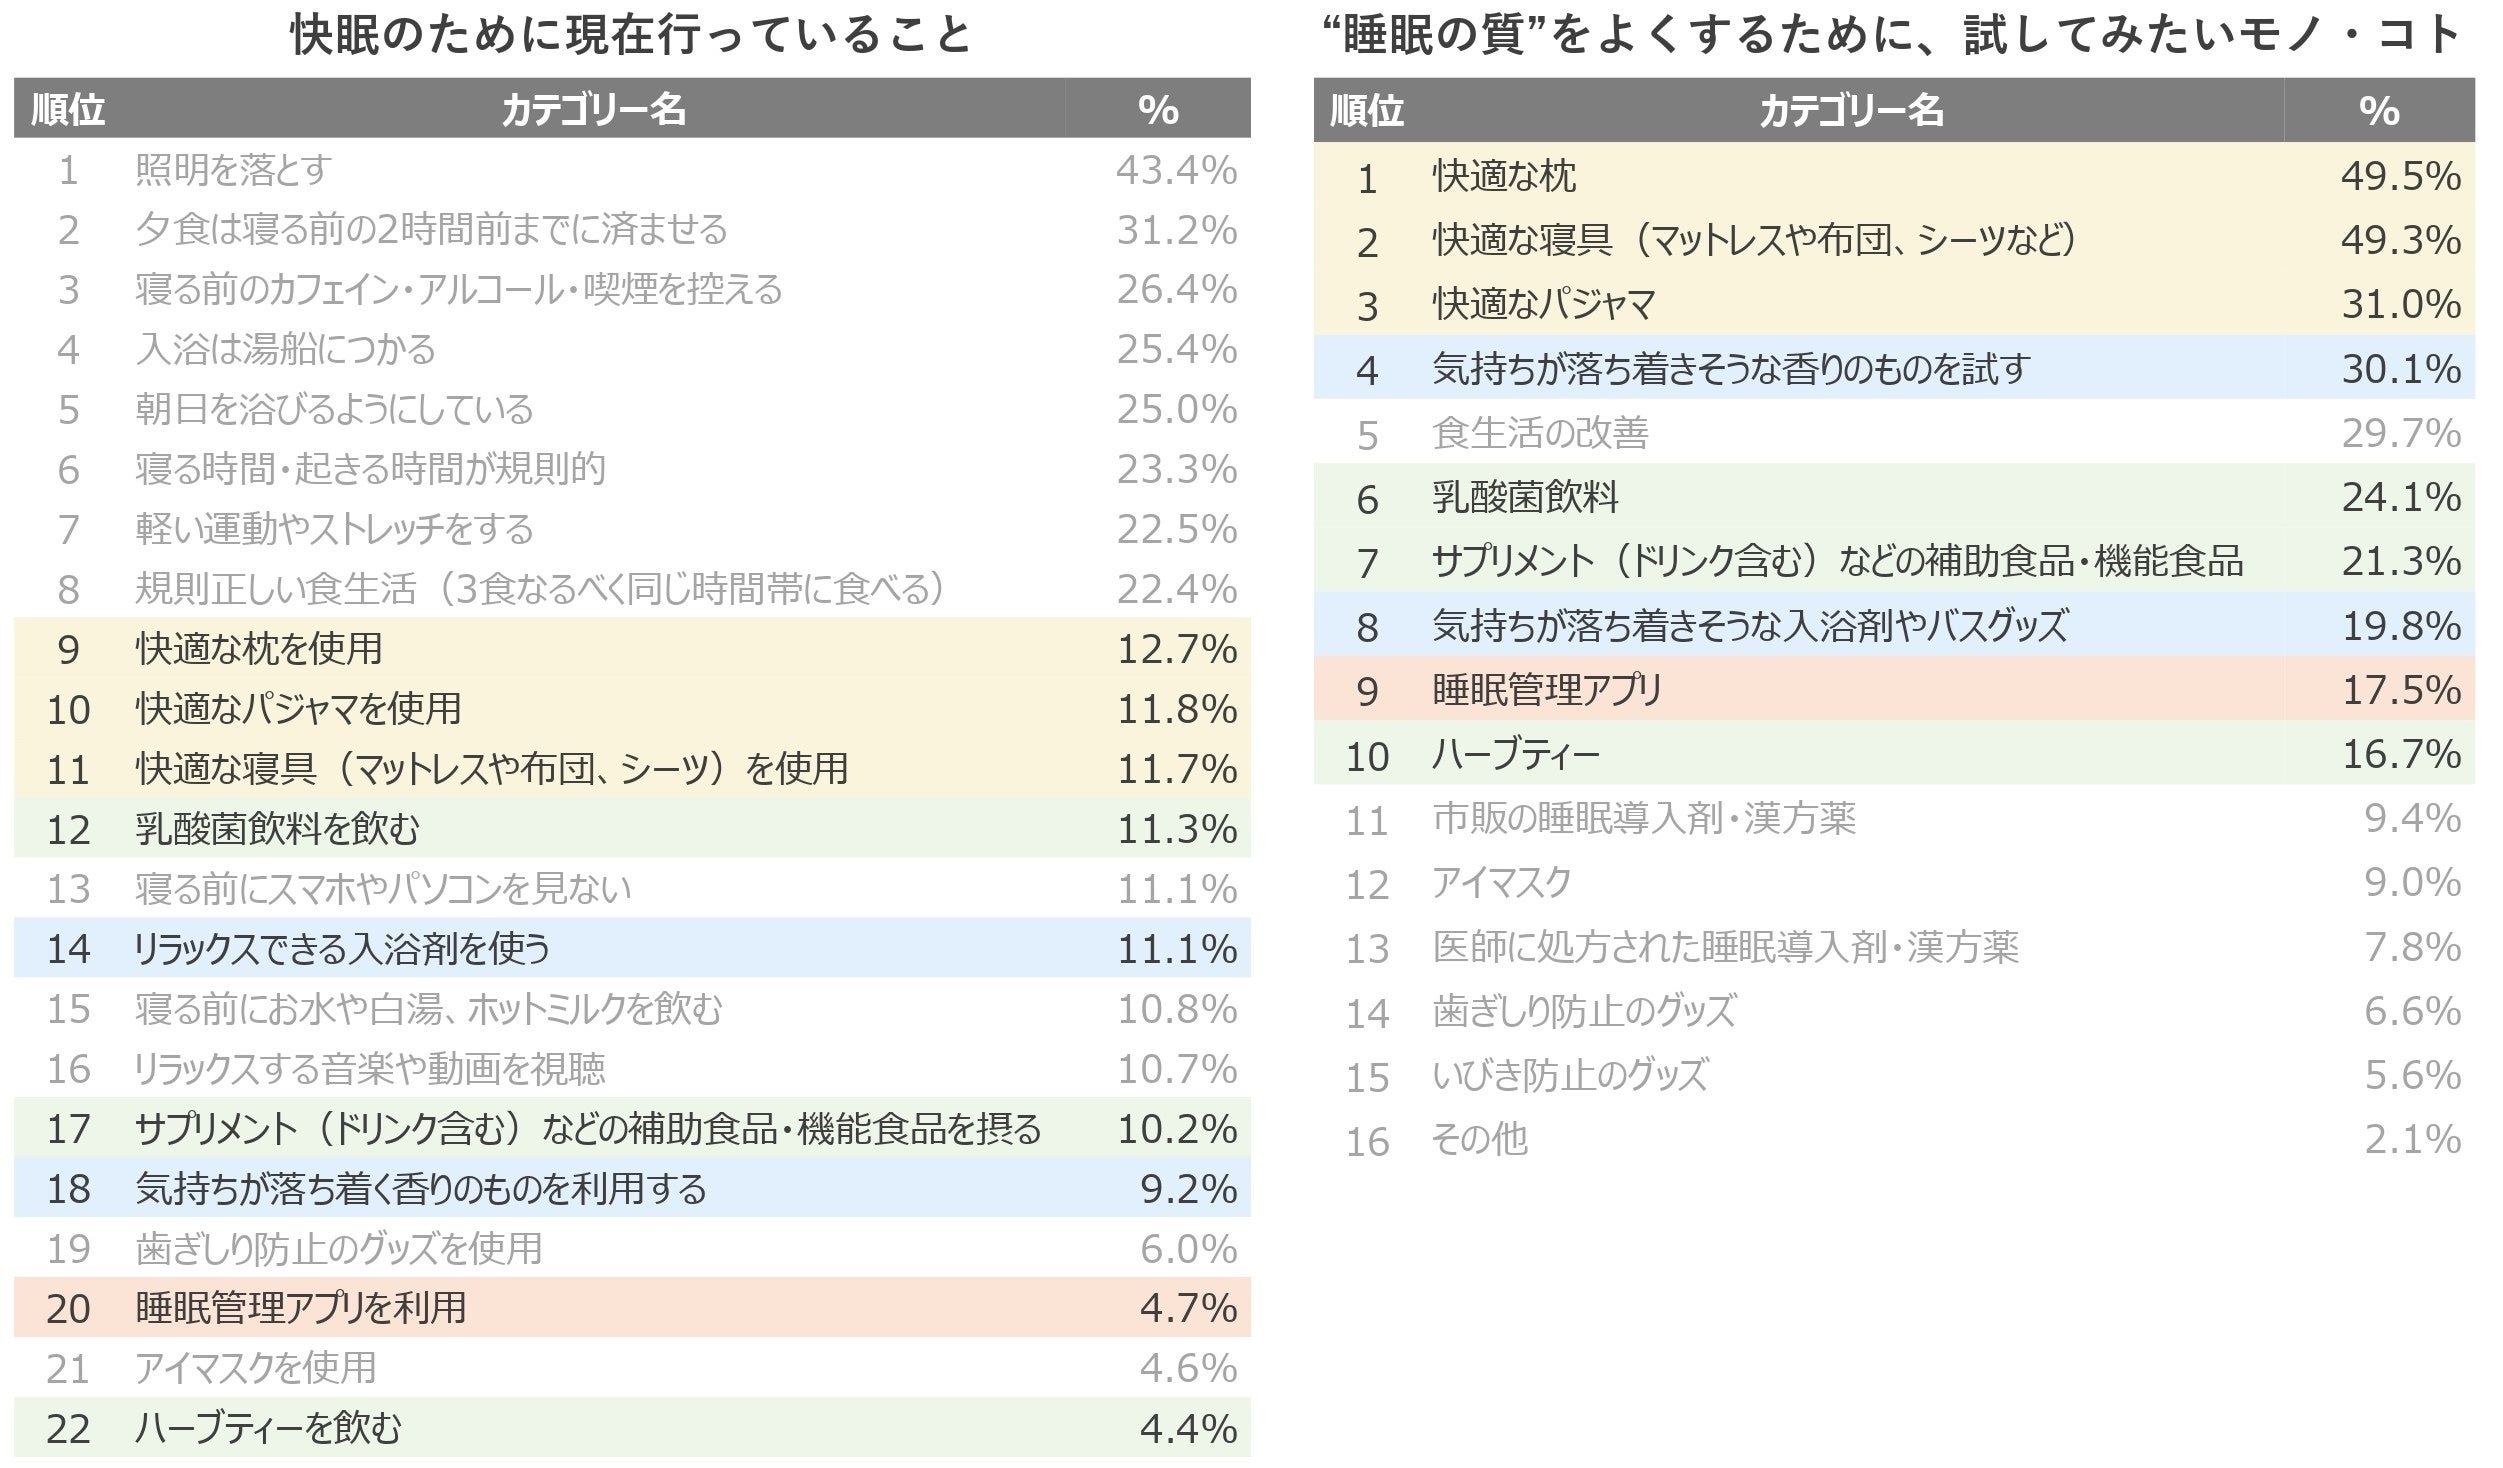Screen dimensions: 2503x1468
Task: Click the 49.5% value
Action: (2401, 176)
